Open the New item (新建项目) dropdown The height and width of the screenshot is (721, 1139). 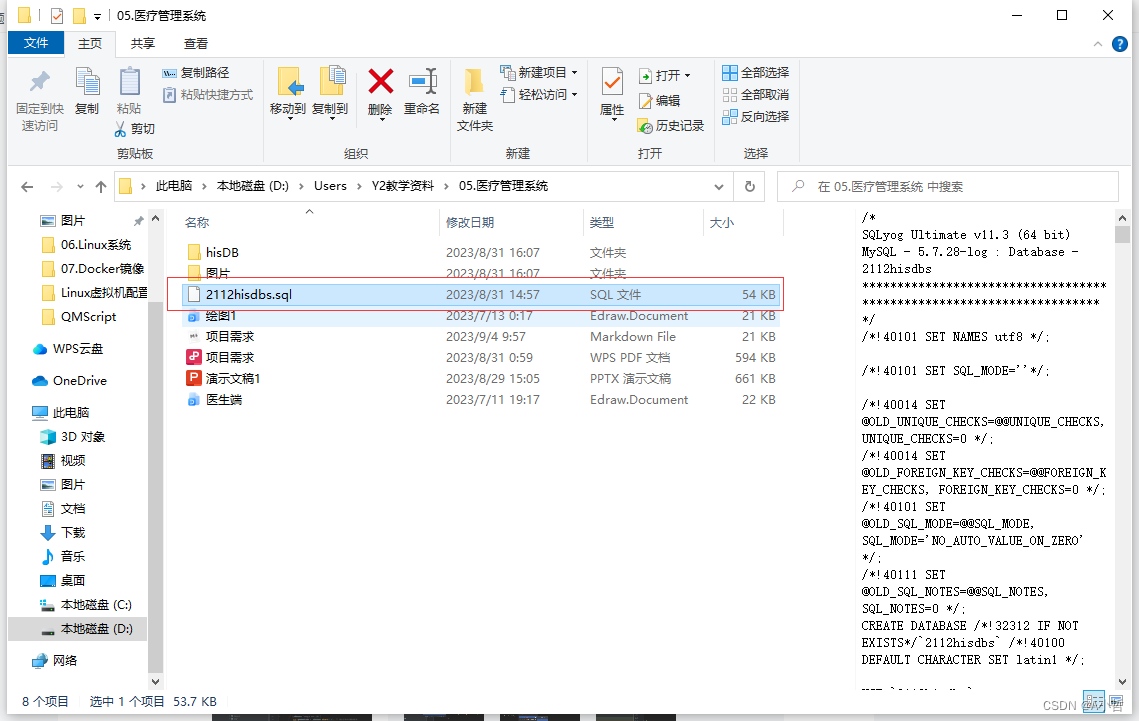click(x=538, y=73)
